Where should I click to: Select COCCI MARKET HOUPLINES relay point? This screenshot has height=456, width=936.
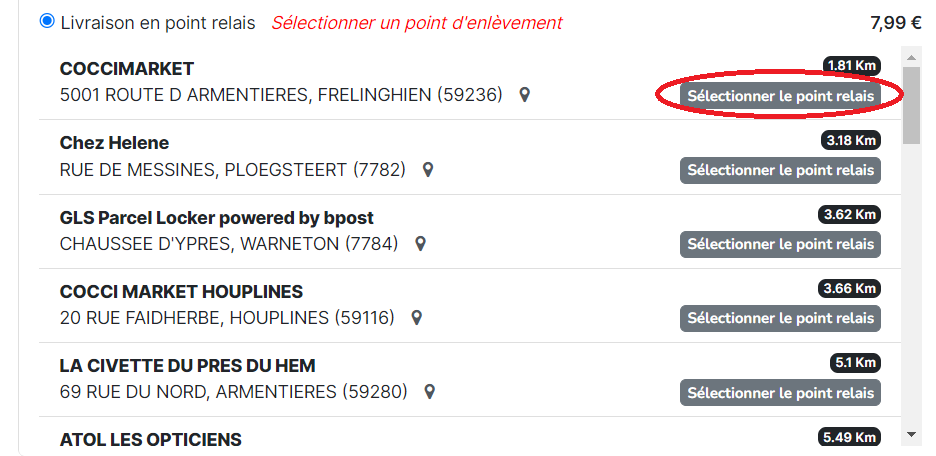point(780,318)
